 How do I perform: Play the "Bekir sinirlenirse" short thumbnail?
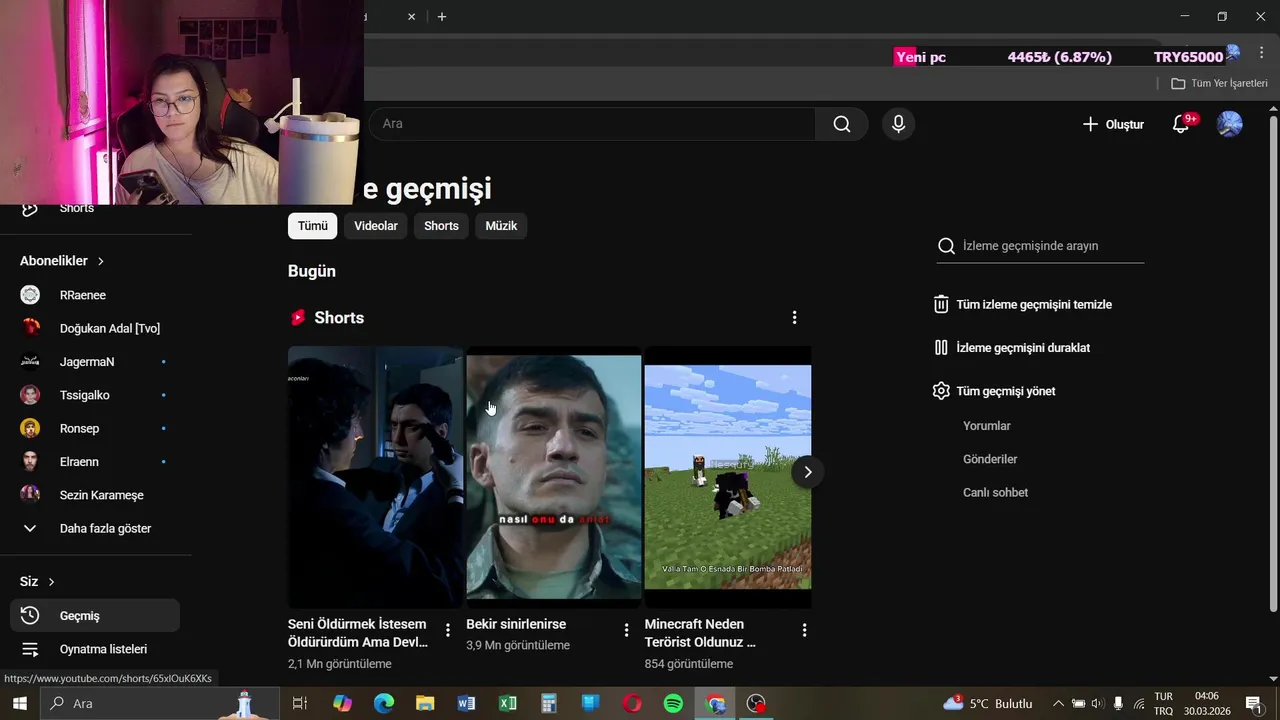554,477
